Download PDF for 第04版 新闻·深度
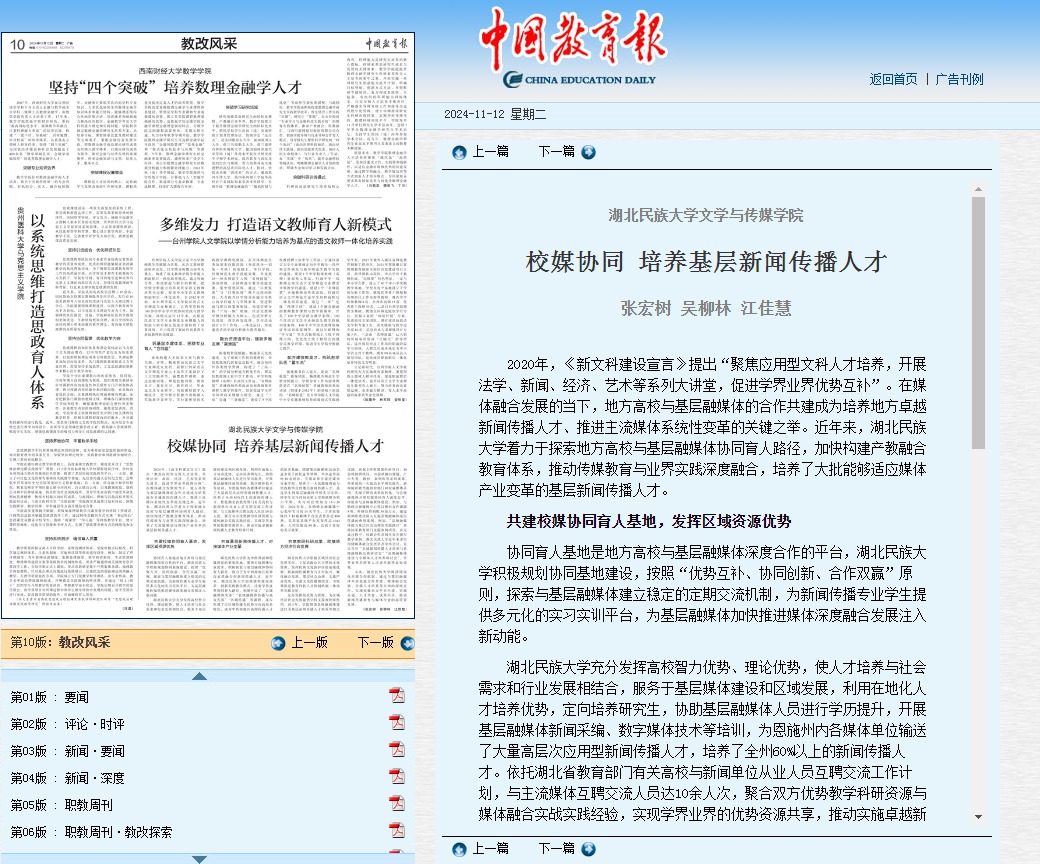This screenshot has width=1040, height=864. click(x=397, y=776)
